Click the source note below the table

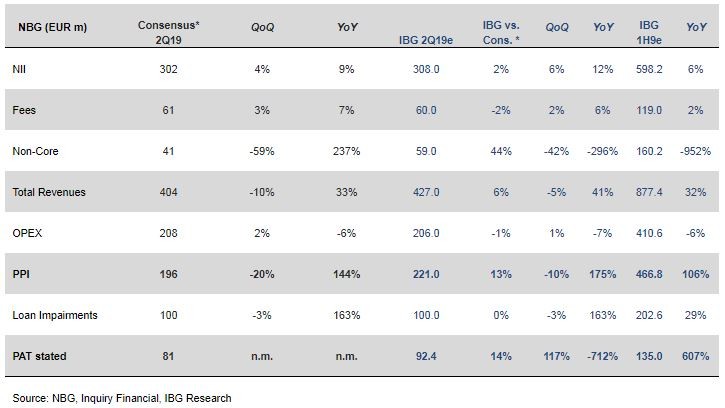tap(123, 397)
